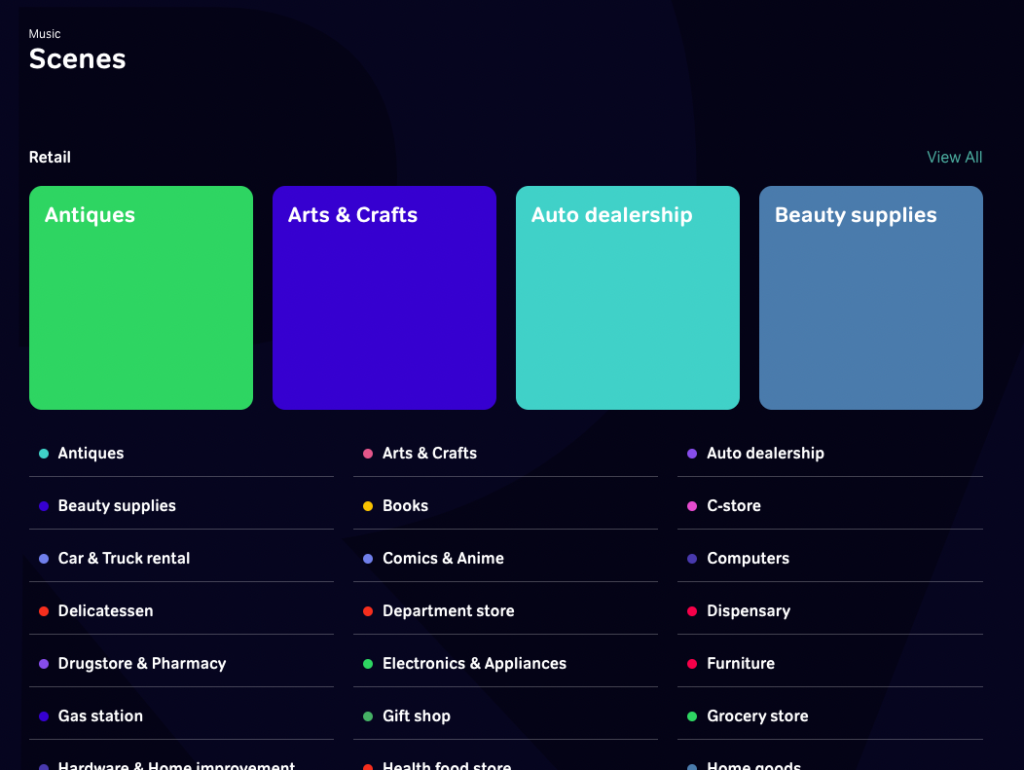1024x770 pixels.
Task: Click the Music breadcrumb above Scenes
Action: (44, 34)
